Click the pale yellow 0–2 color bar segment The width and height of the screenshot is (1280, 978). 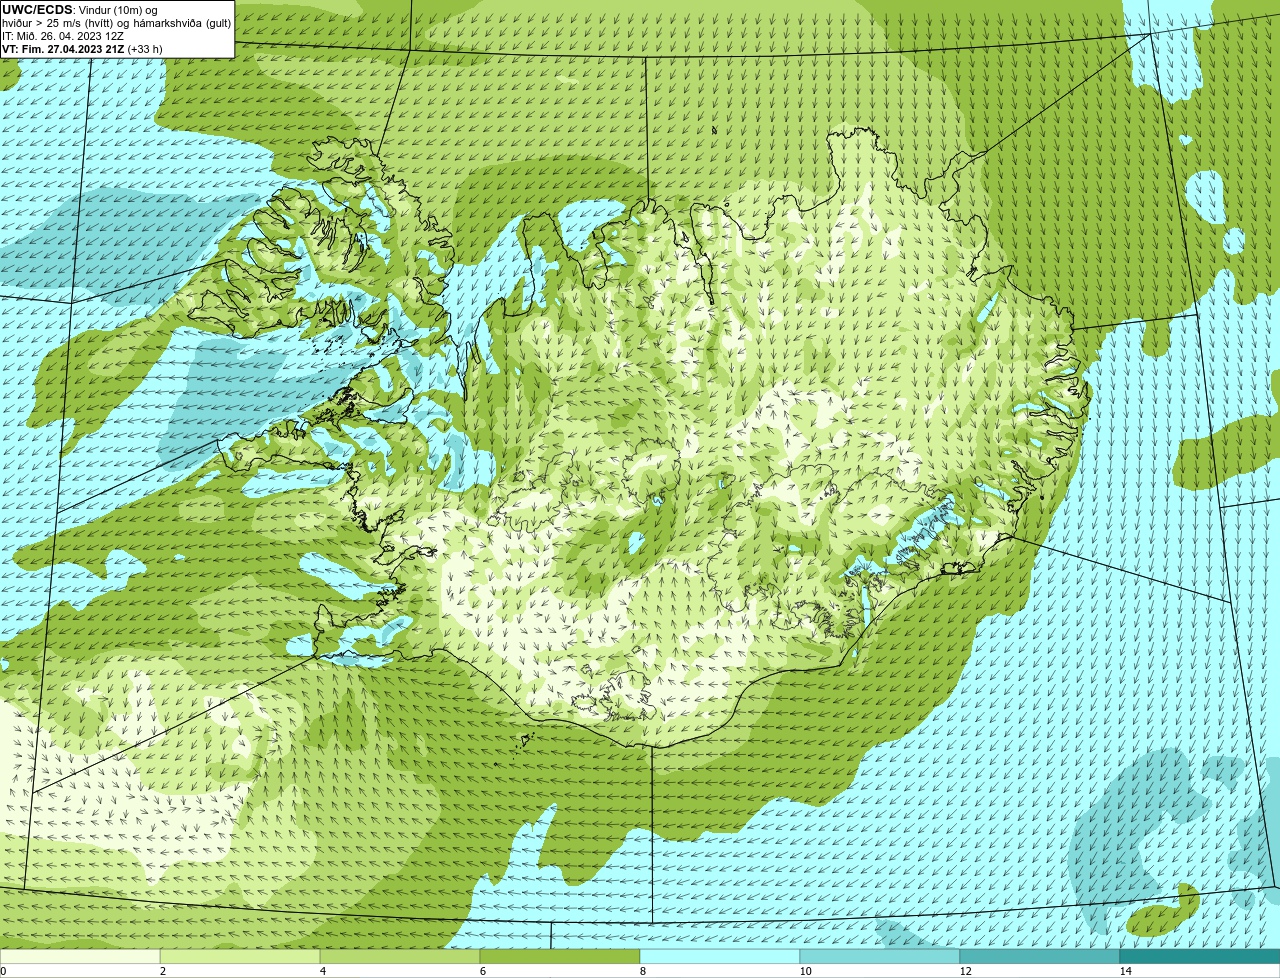[80, 956]
